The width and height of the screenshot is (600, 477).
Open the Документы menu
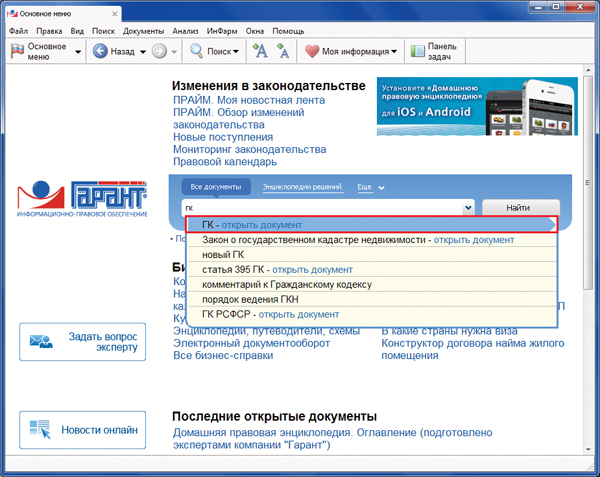(x=143, y=31)
